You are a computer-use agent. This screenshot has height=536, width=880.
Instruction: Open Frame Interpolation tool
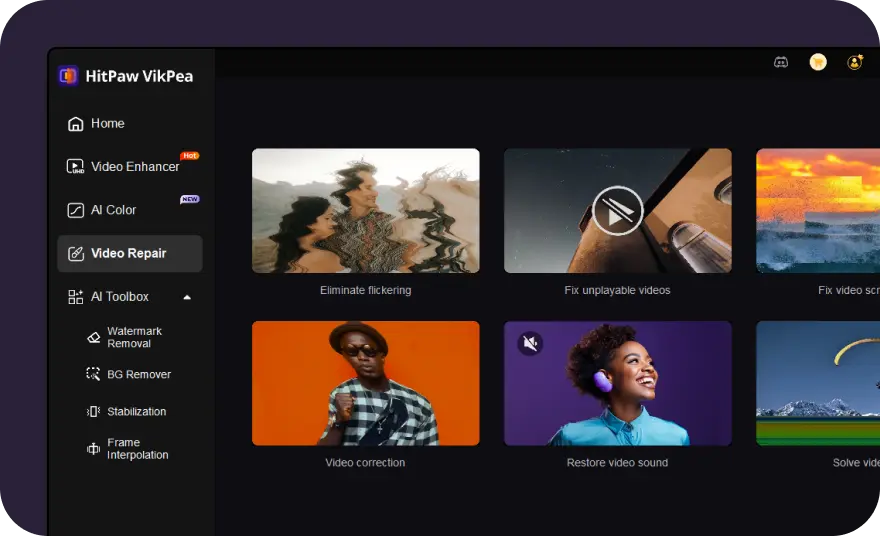pos(138,448)
